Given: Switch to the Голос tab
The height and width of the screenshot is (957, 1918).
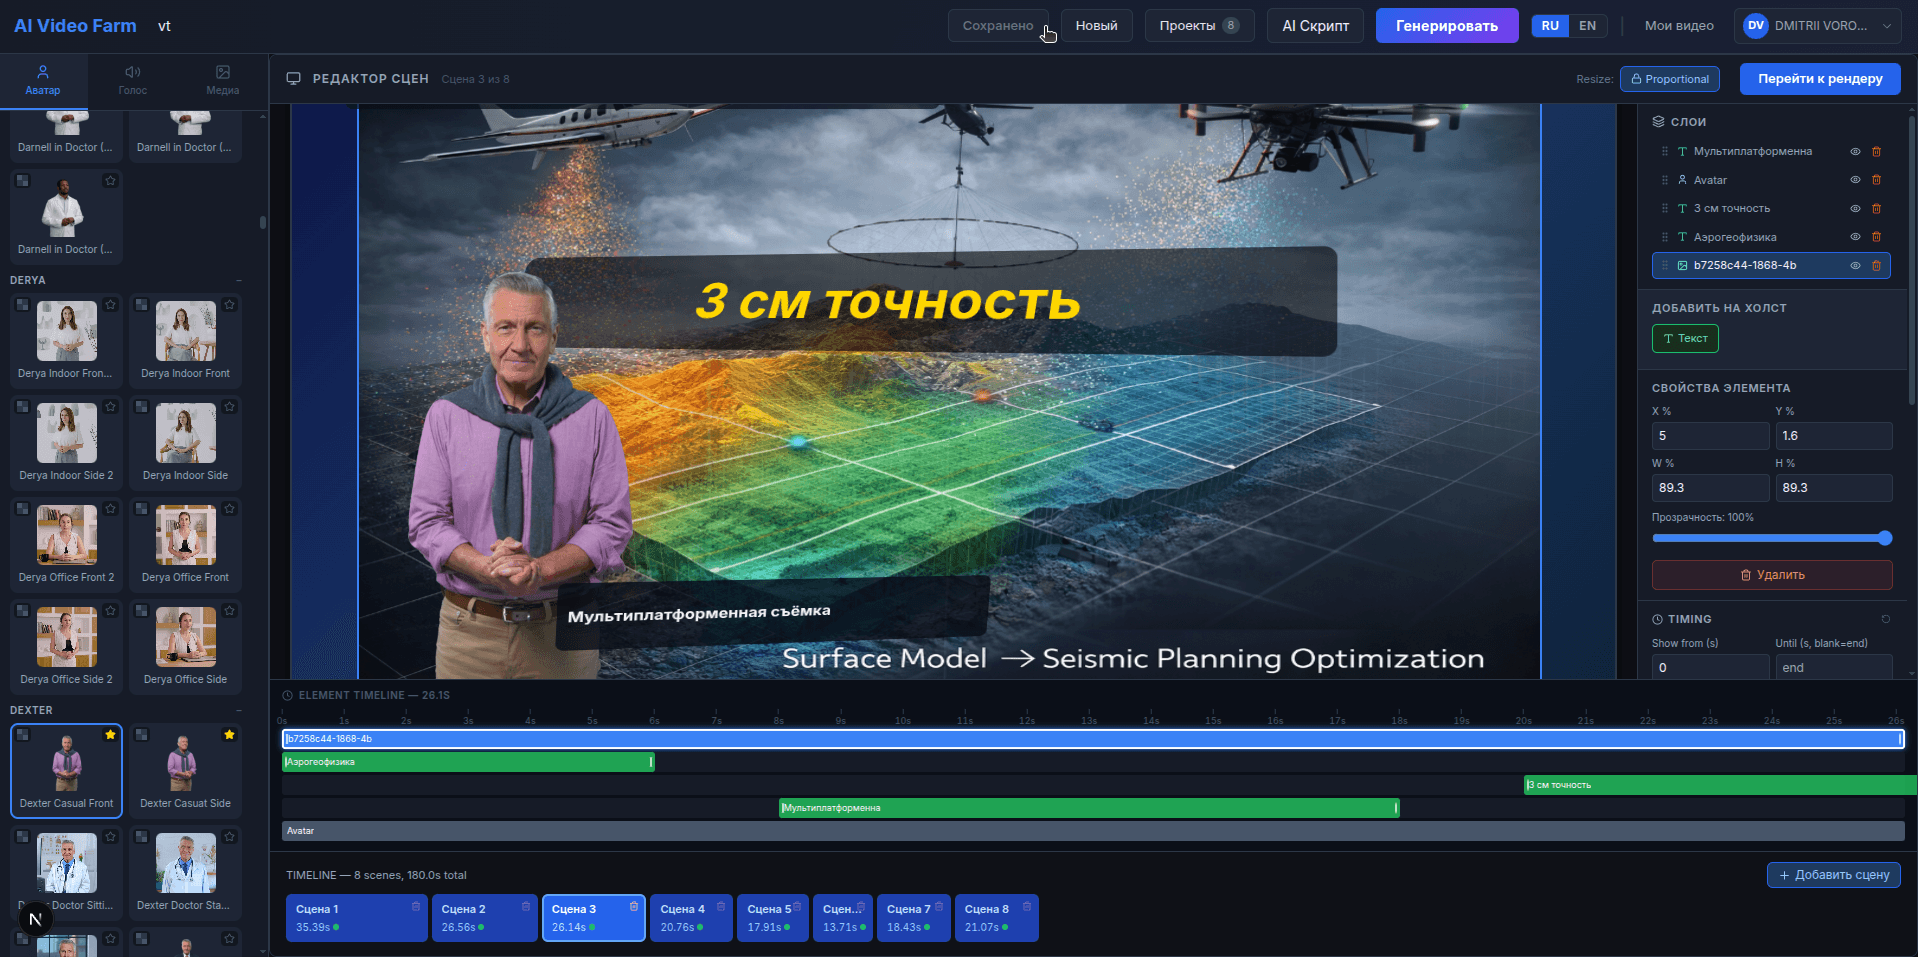Looking at the screenshot, I should [132, 80].
